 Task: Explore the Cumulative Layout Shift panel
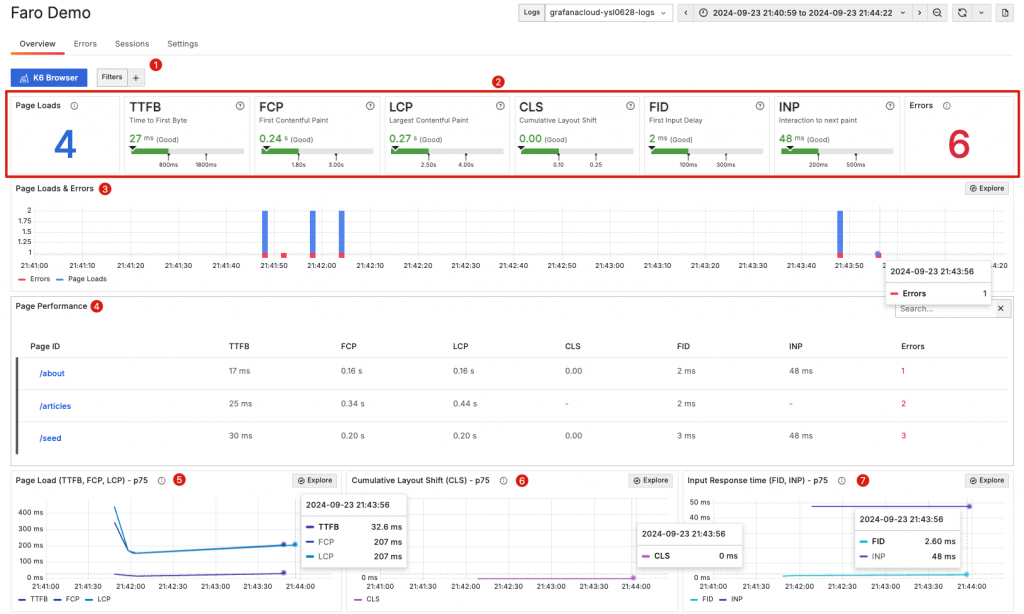tap(650, 480)
